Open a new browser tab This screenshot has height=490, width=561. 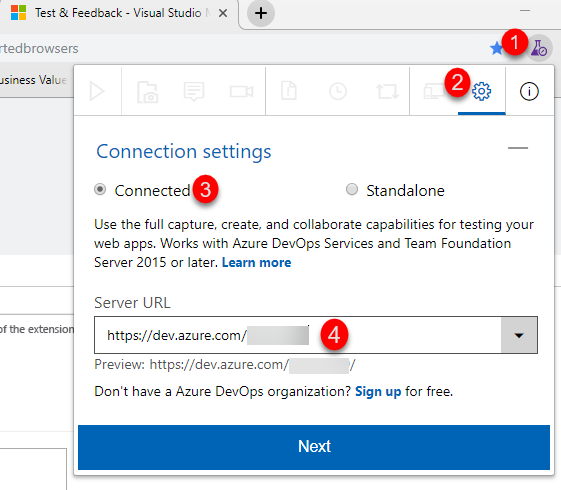pyautogui.click(x=261, y=13)
